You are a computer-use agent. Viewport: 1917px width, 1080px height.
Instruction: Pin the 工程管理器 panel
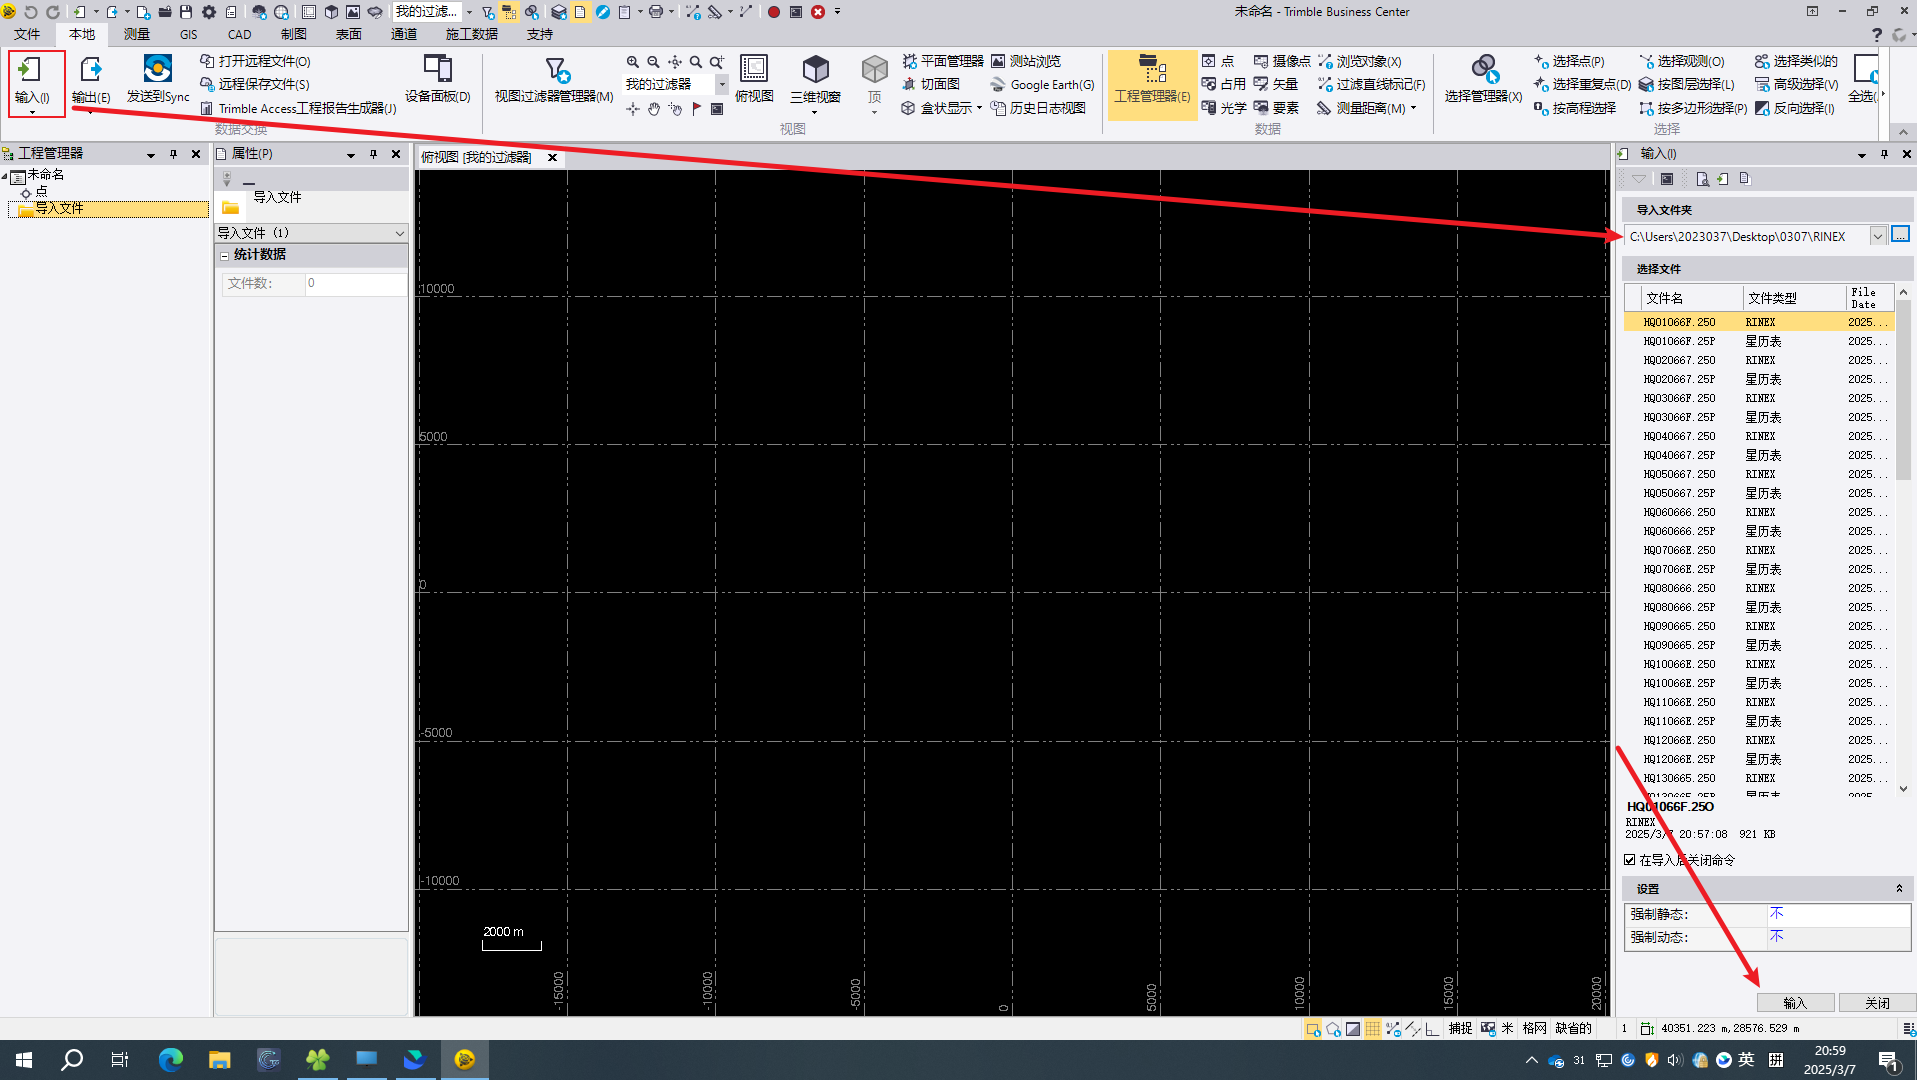point(174,154)
